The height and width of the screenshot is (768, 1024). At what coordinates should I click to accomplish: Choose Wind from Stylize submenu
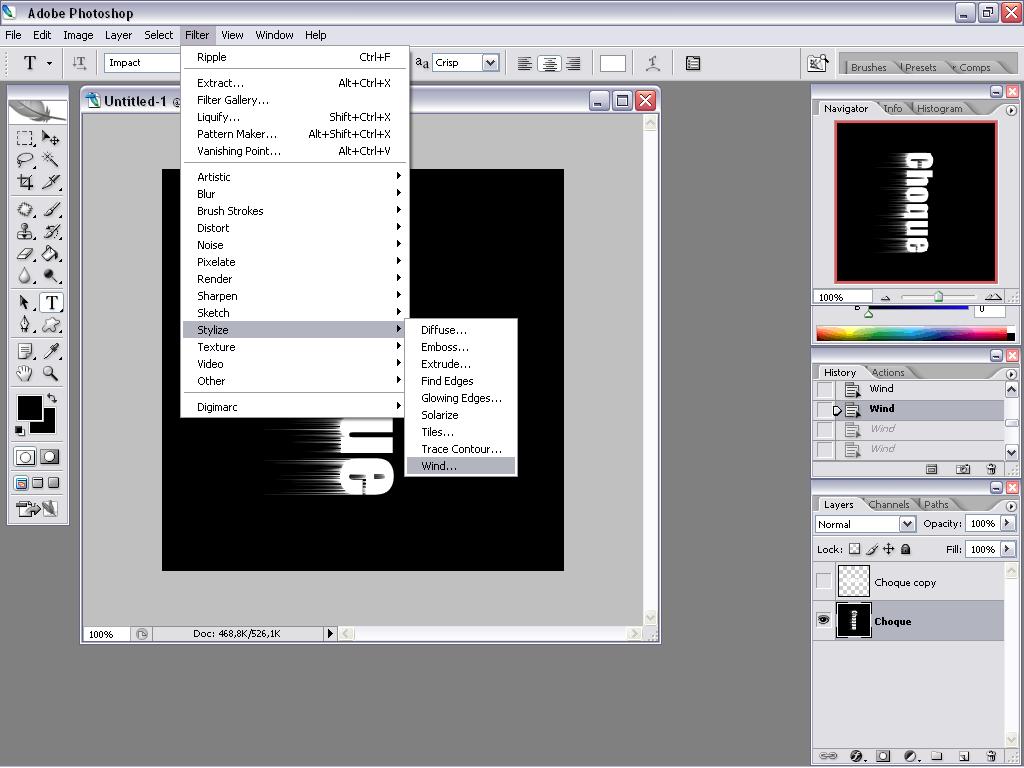pyautogui.click(x=460, y=466)
